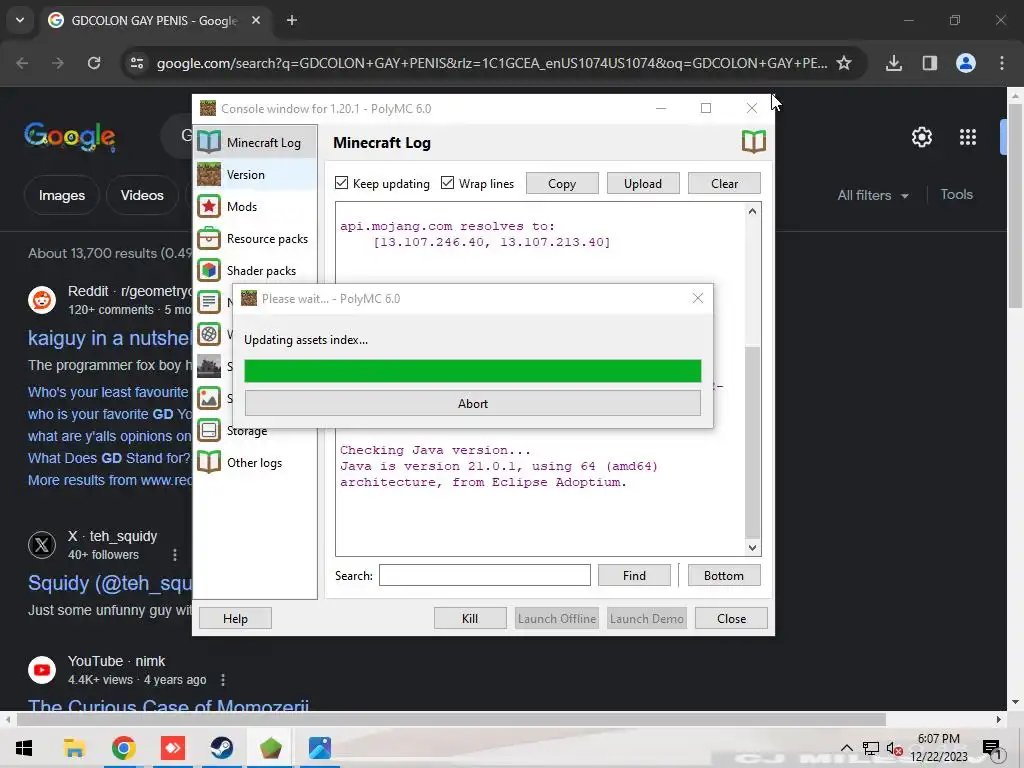Click the Version grass block icon

tap(209, 174)
